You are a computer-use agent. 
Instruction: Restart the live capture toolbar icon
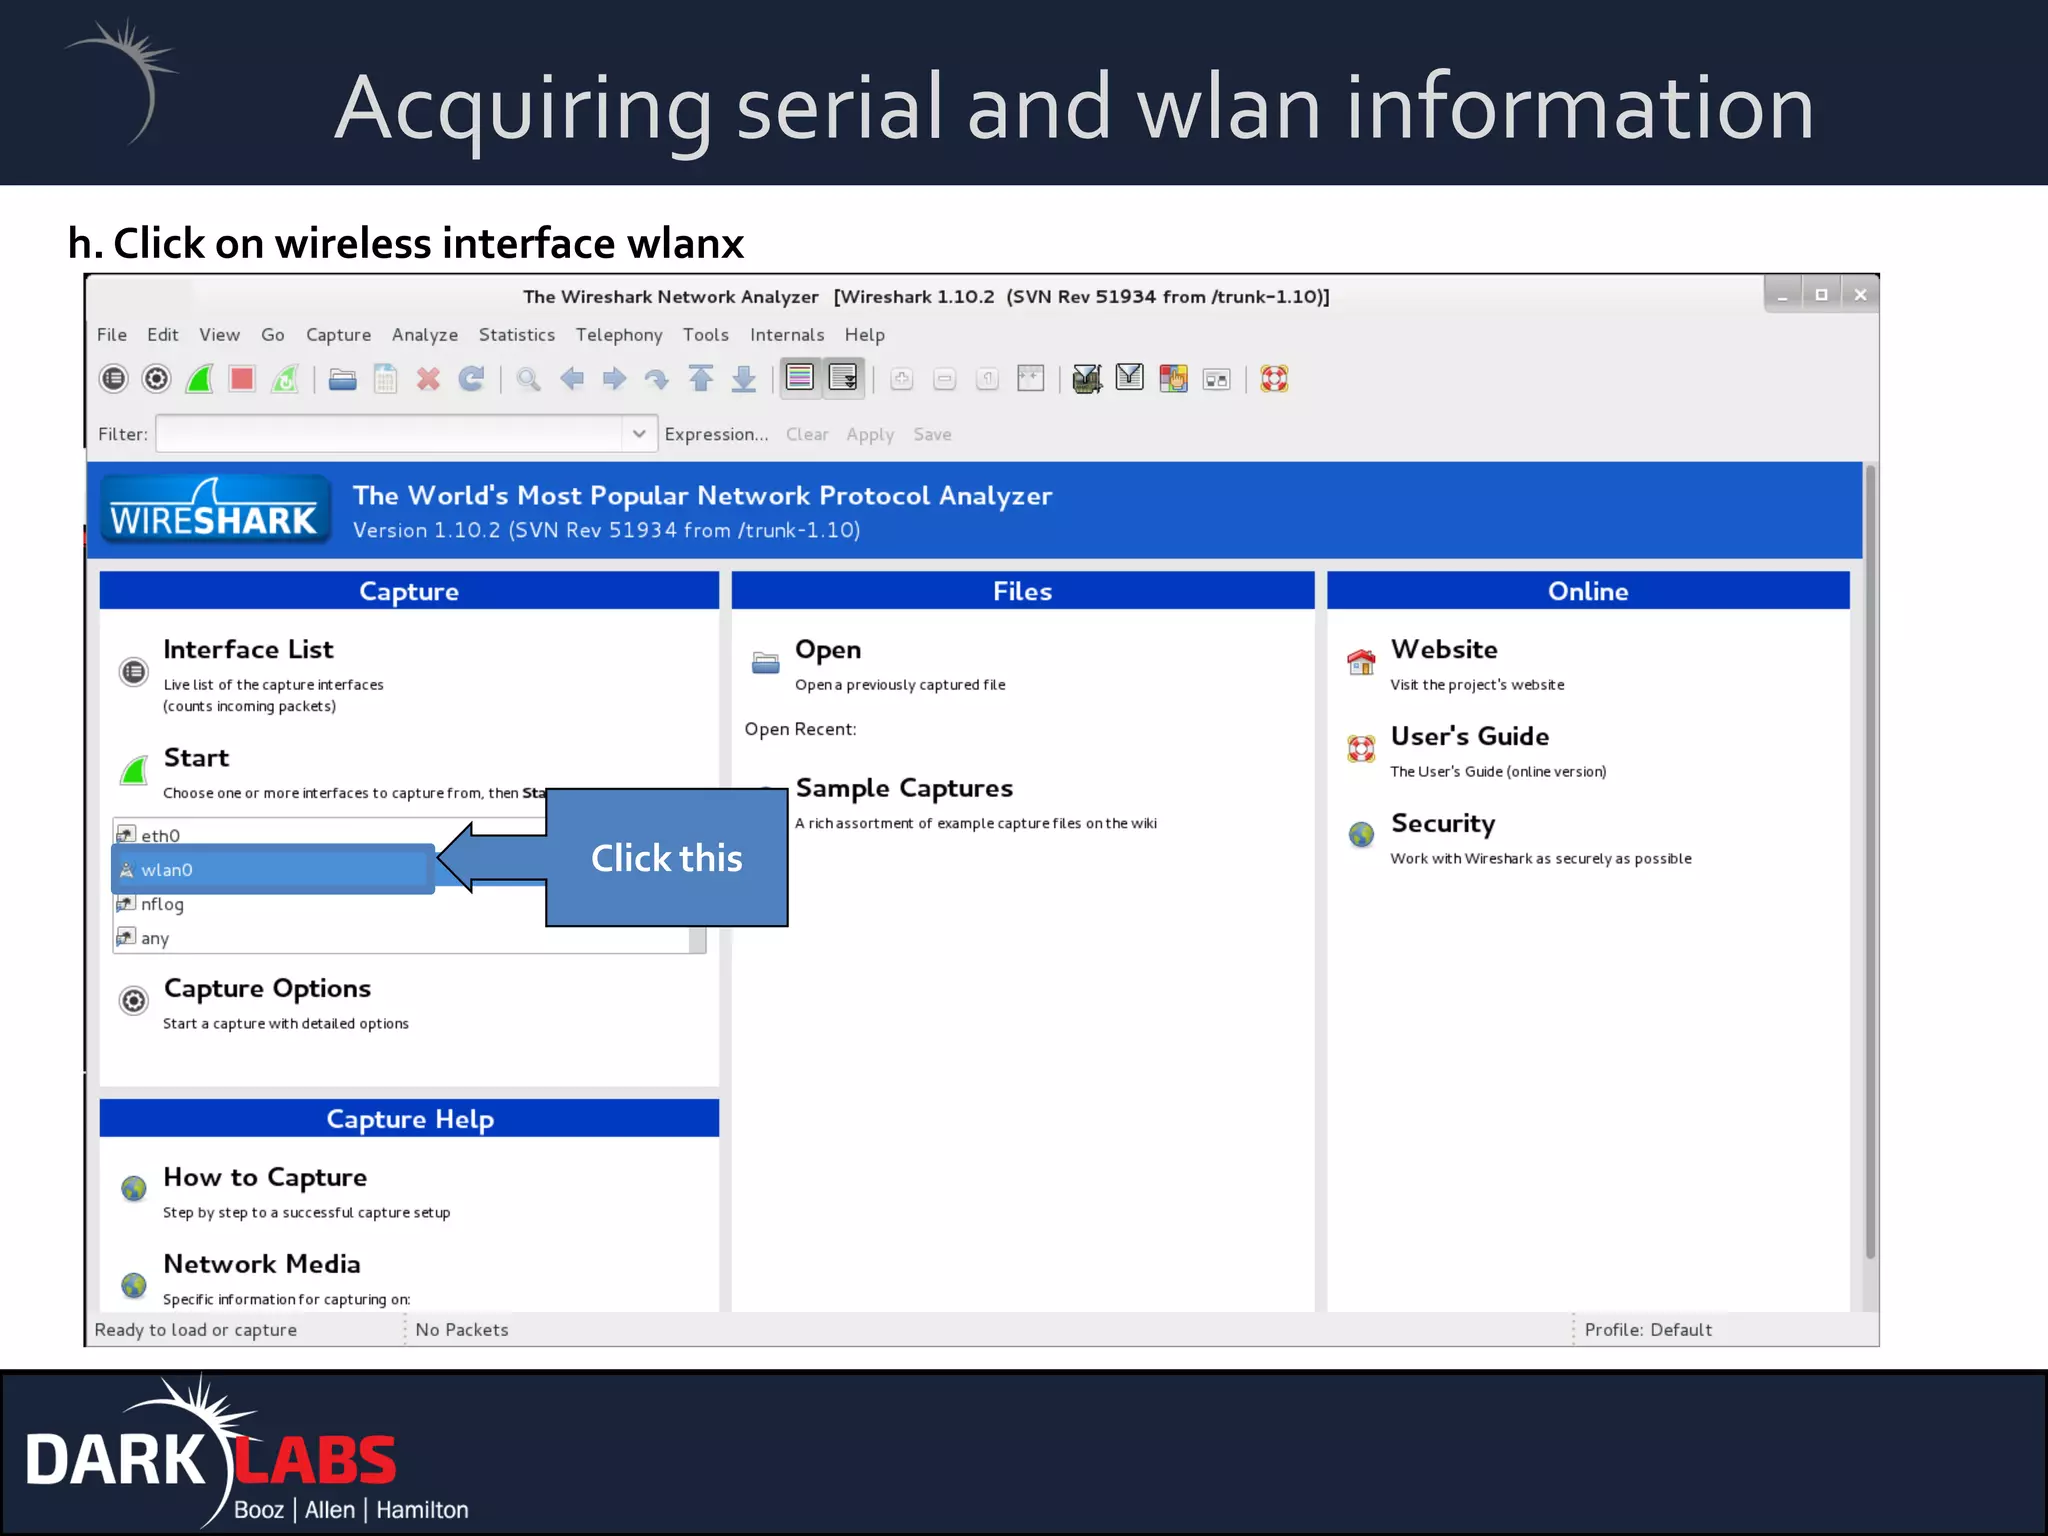click(285, 379)
